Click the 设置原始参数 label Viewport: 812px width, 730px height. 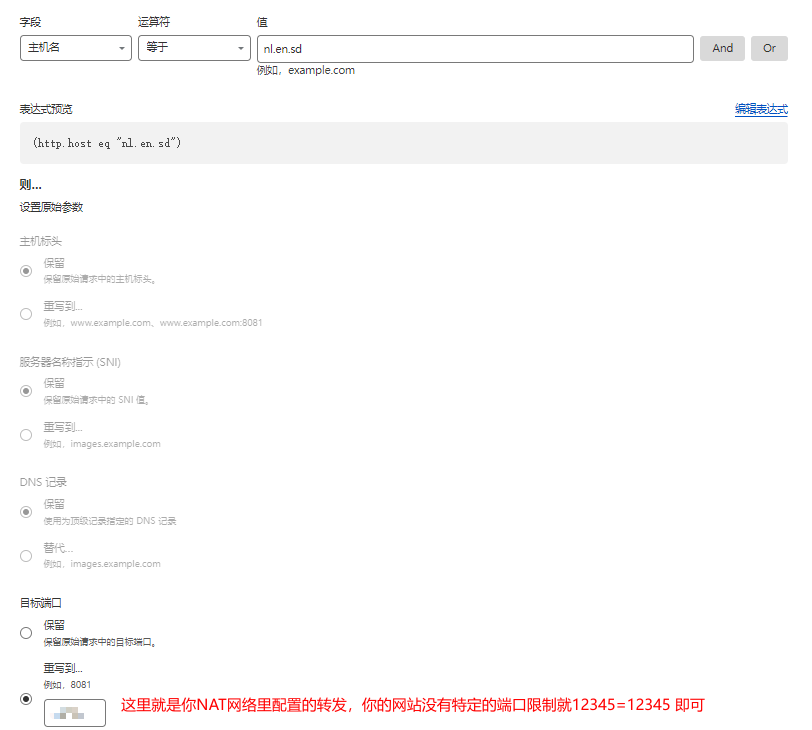[51, 207]
